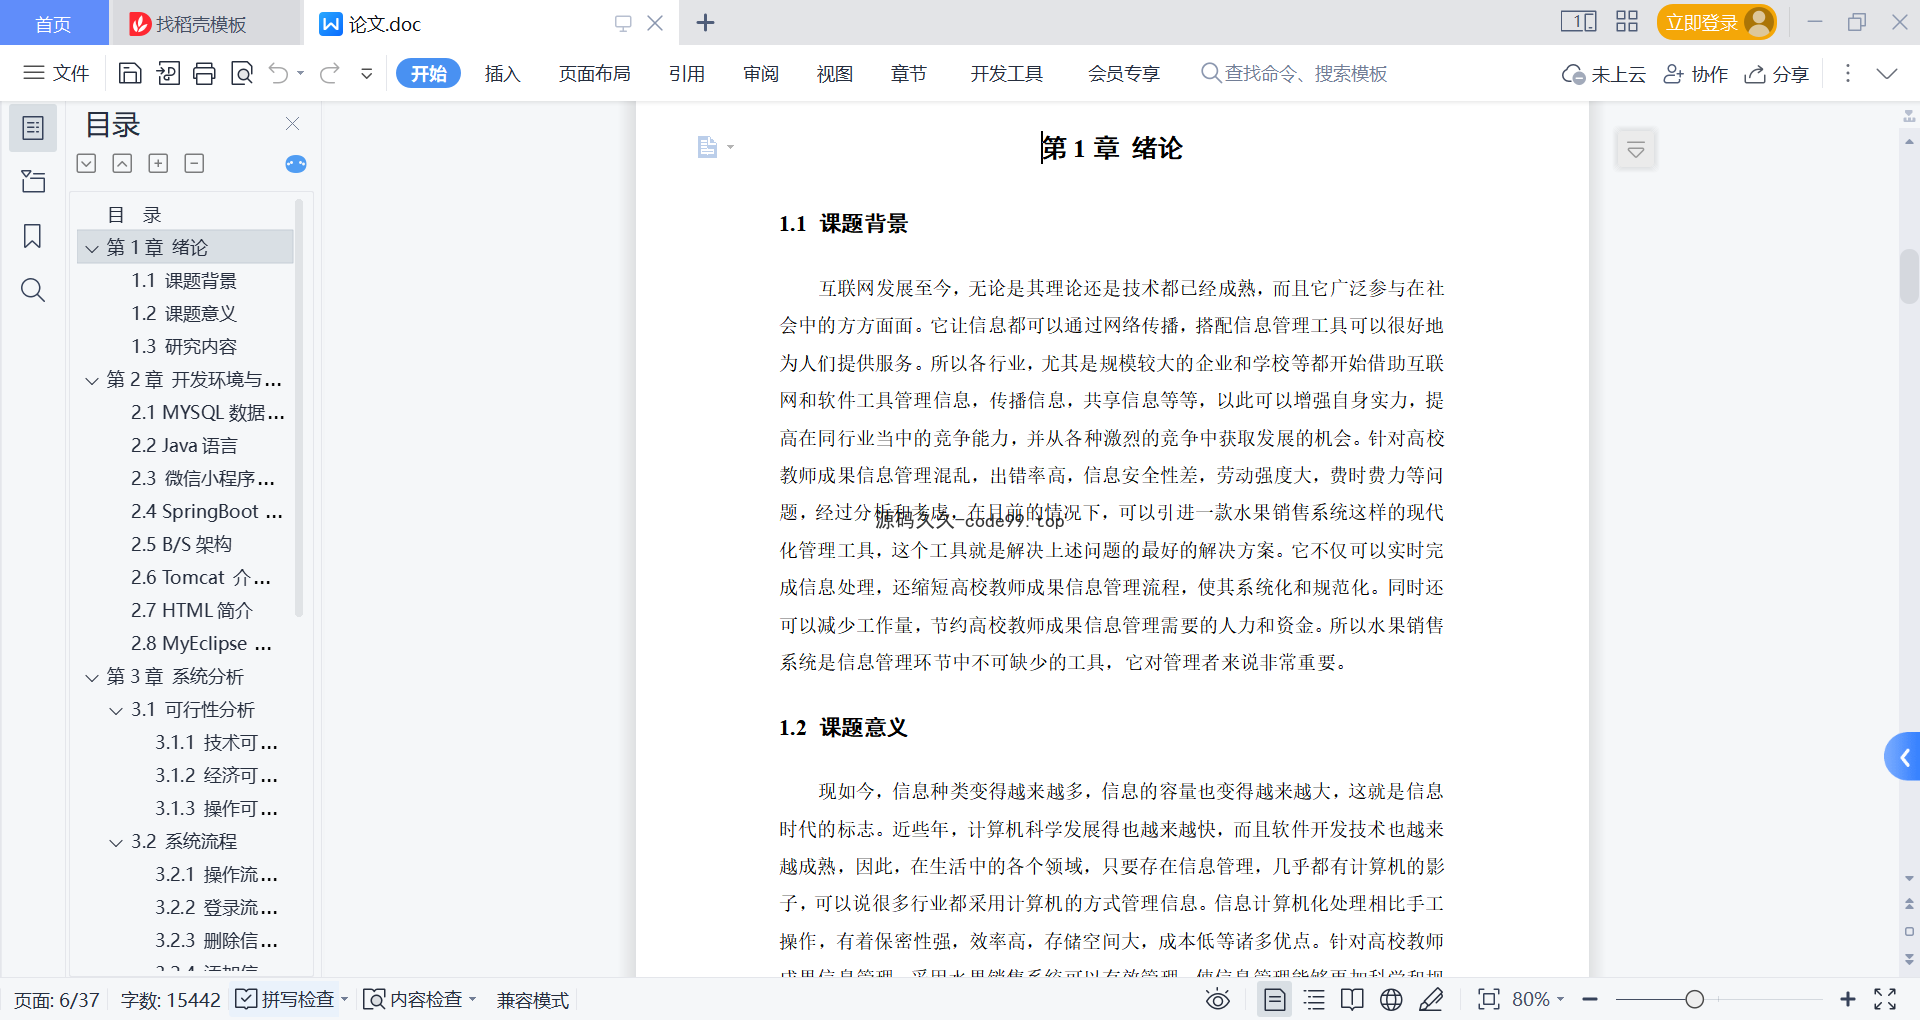Click the Redo arrow

click(x=330, y=73)
